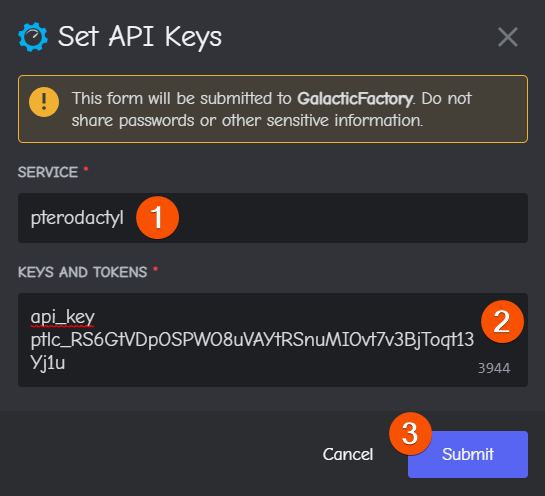Click the orange step 1 badge

[x=157, y=218]
